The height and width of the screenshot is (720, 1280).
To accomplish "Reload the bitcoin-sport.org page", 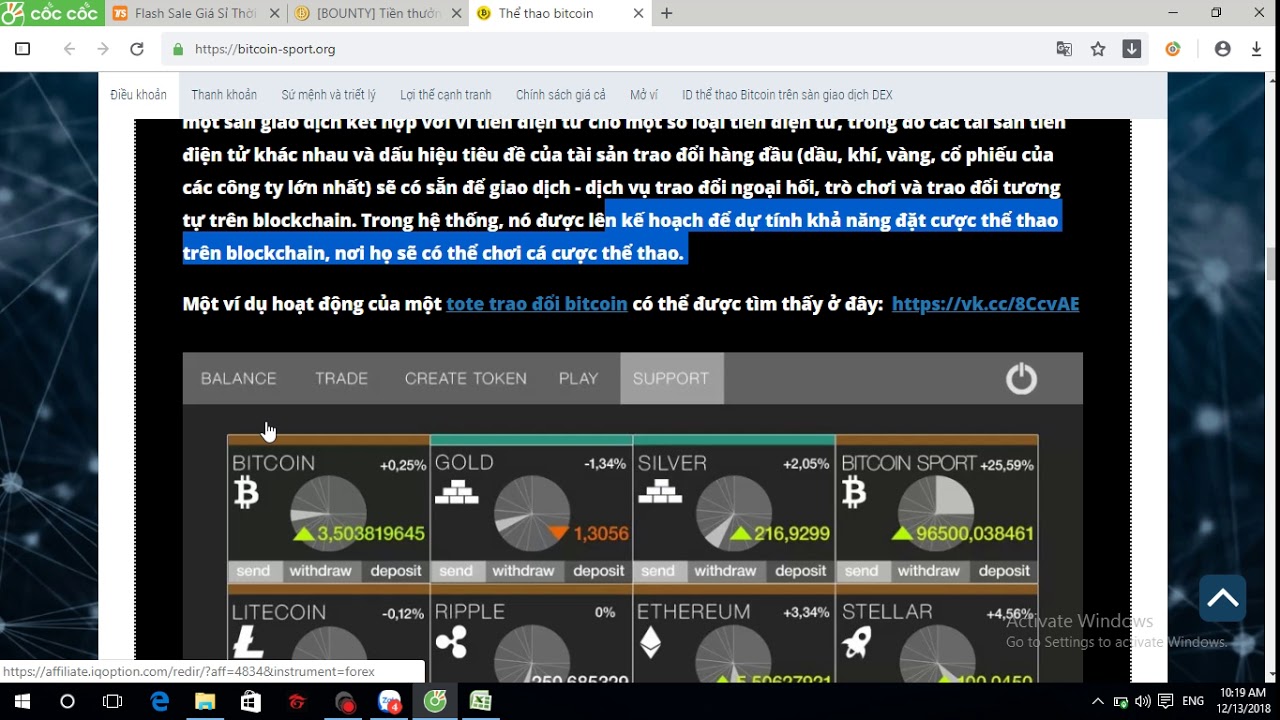I will (x=137, y=49).
